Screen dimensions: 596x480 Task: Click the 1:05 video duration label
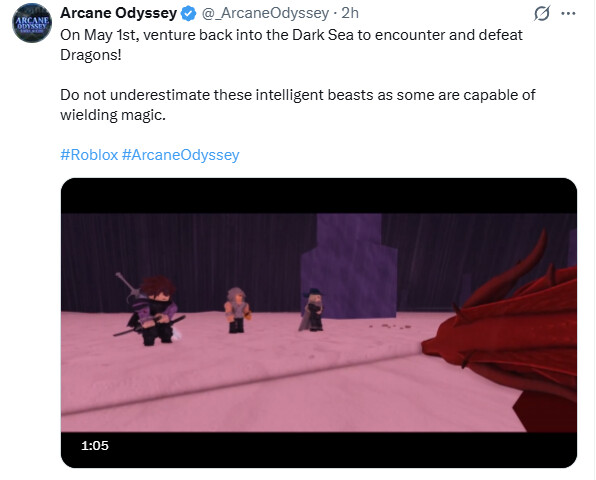pyautogui.click(x=95, y=445)
